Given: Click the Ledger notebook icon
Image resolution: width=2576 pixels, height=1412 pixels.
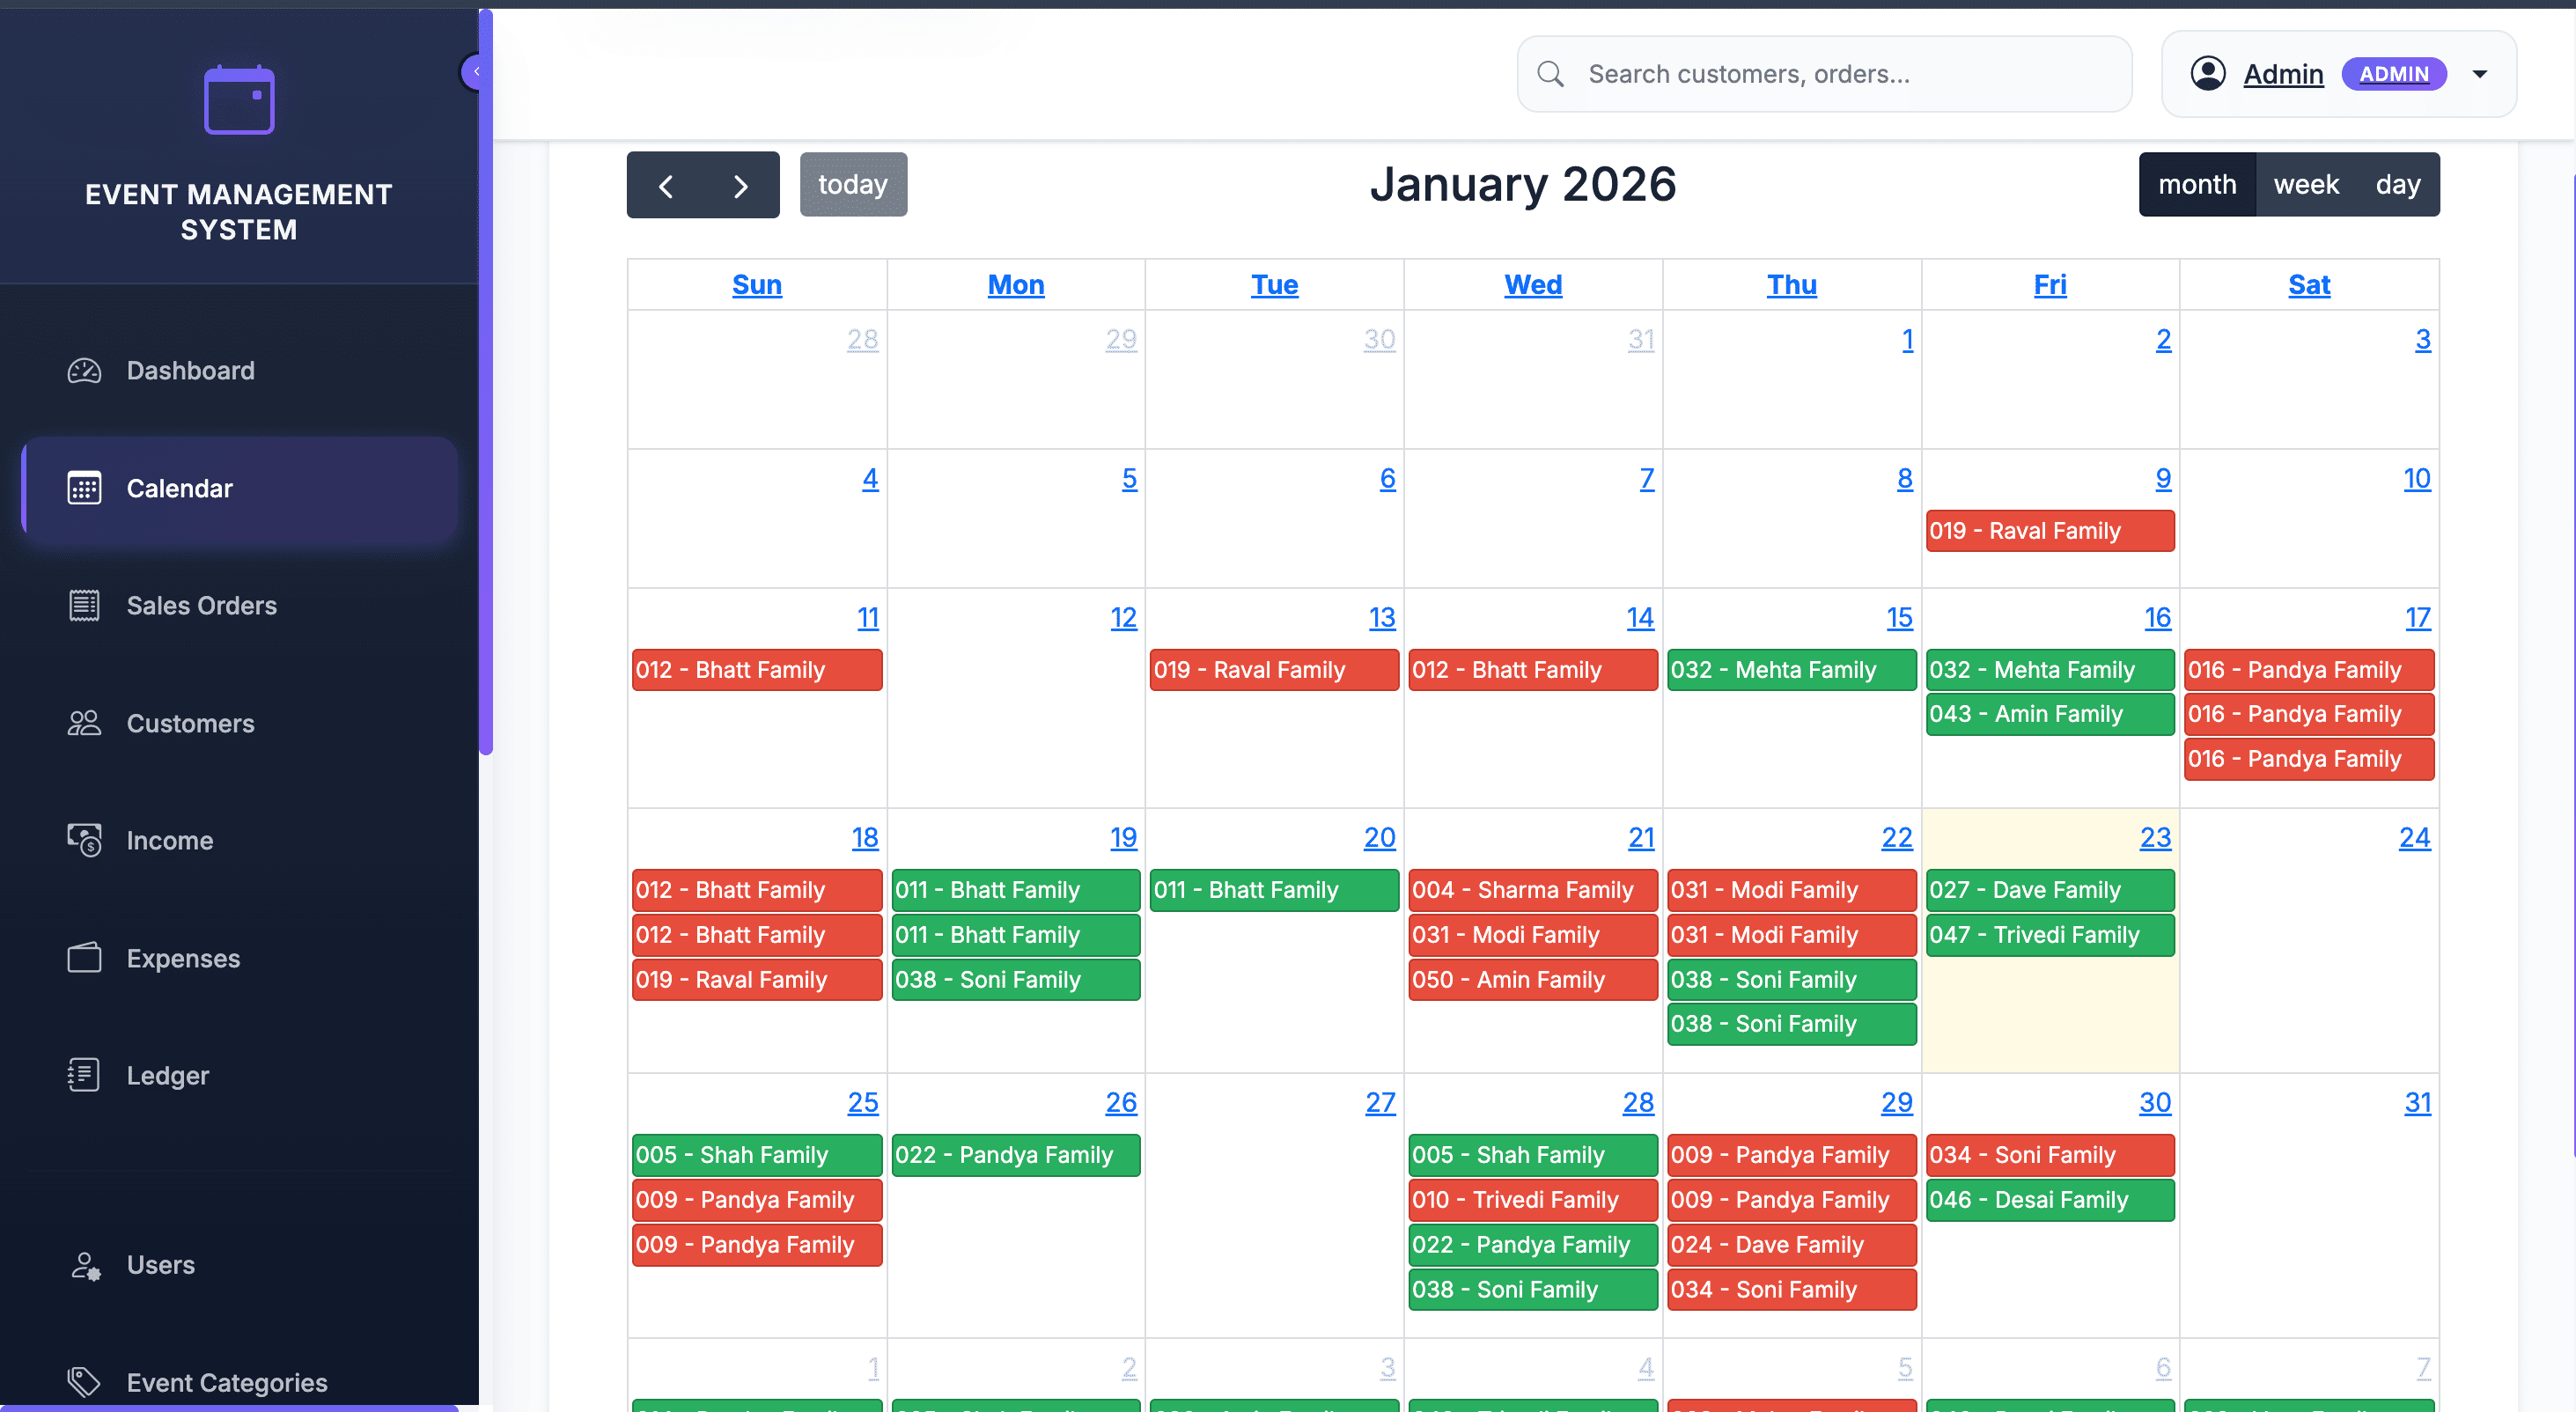Looking at the screenshot, I should point(84,1076).
